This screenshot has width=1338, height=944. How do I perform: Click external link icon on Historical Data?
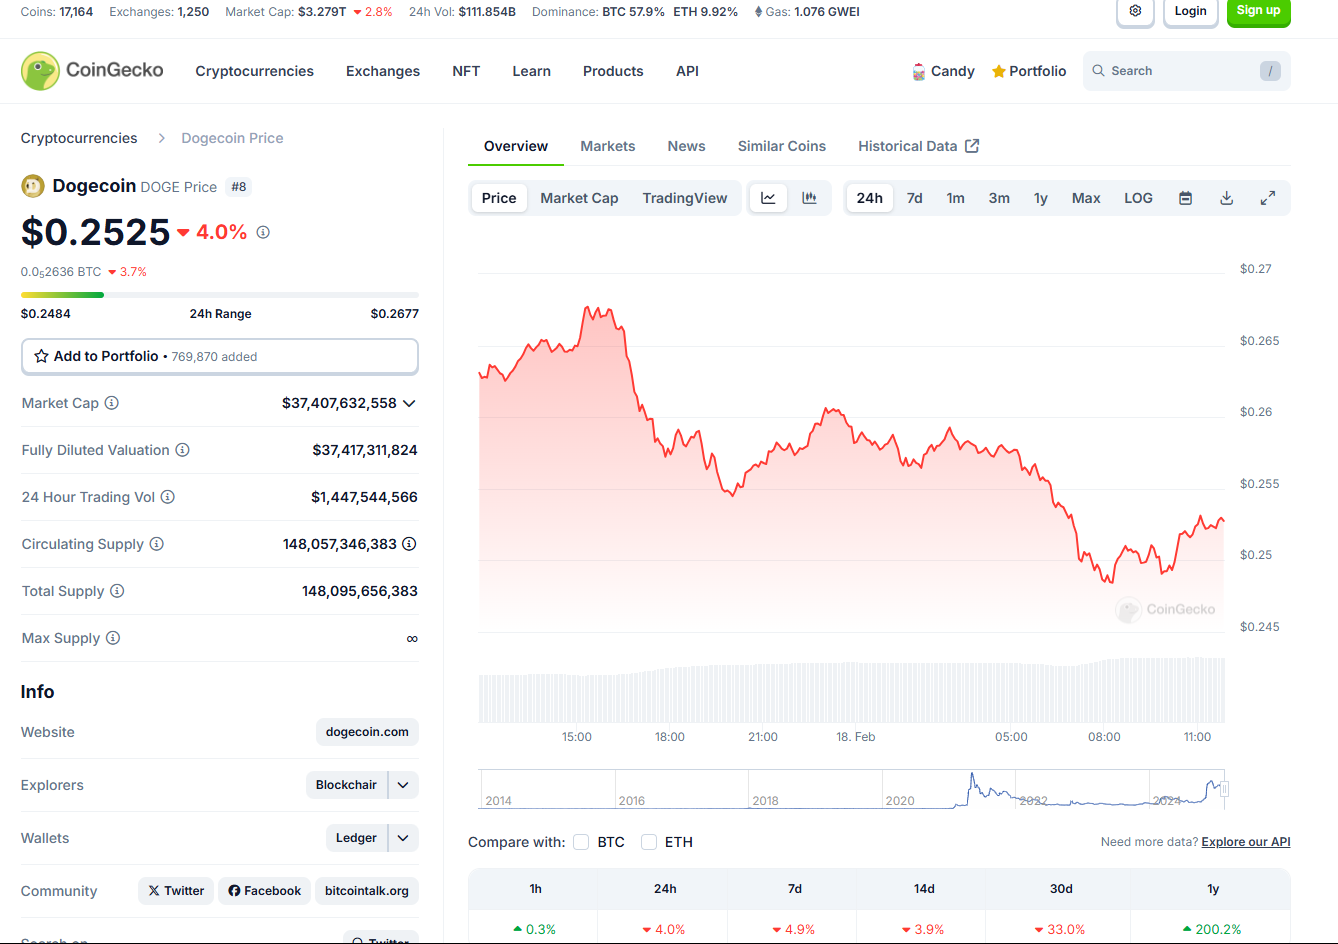972,146
